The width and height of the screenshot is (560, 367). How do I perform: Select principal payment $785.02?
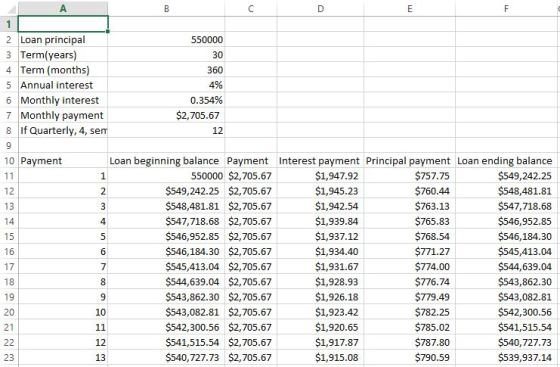[x=410, y=327]
